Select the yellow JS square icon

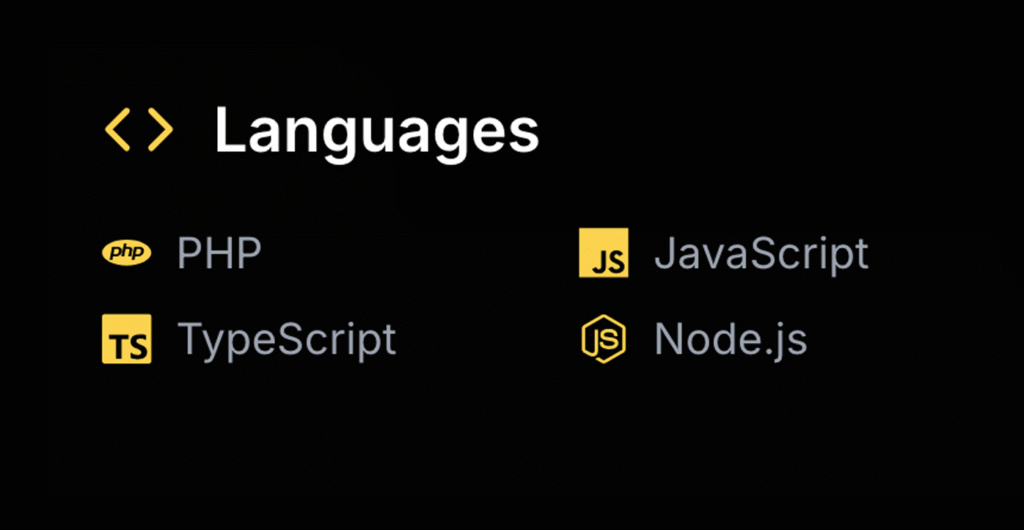(604, 253)
